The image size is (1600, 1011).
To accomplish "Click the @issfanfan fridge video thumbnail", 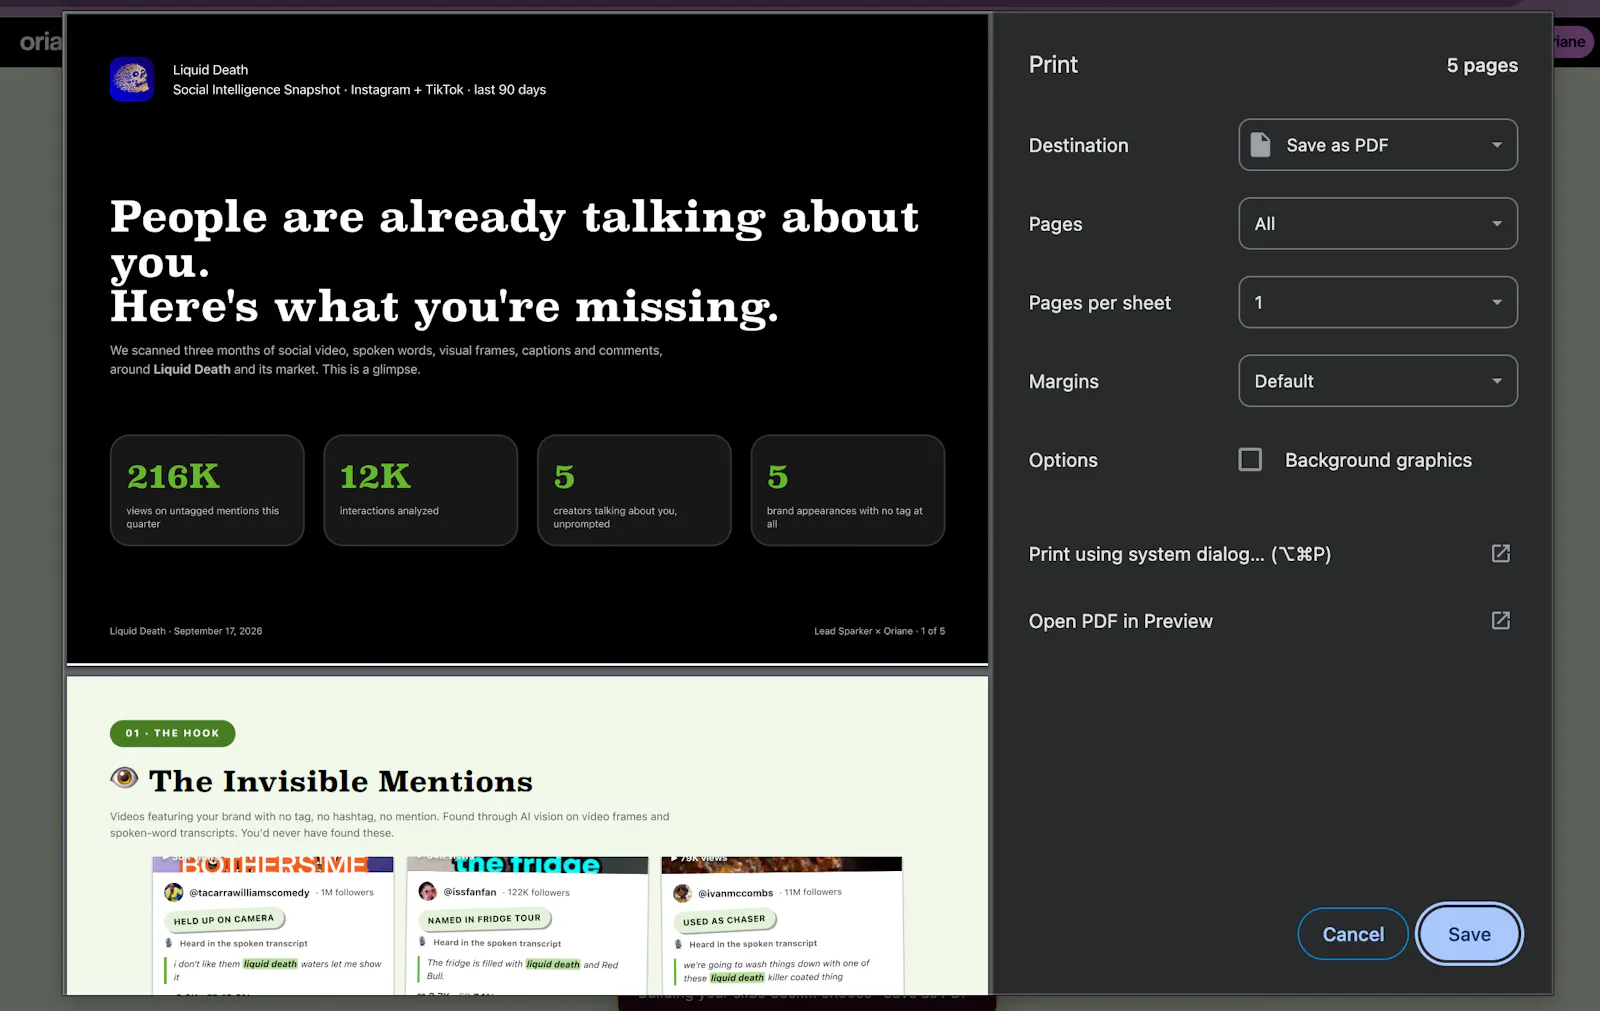I will [x=528, y=864].
